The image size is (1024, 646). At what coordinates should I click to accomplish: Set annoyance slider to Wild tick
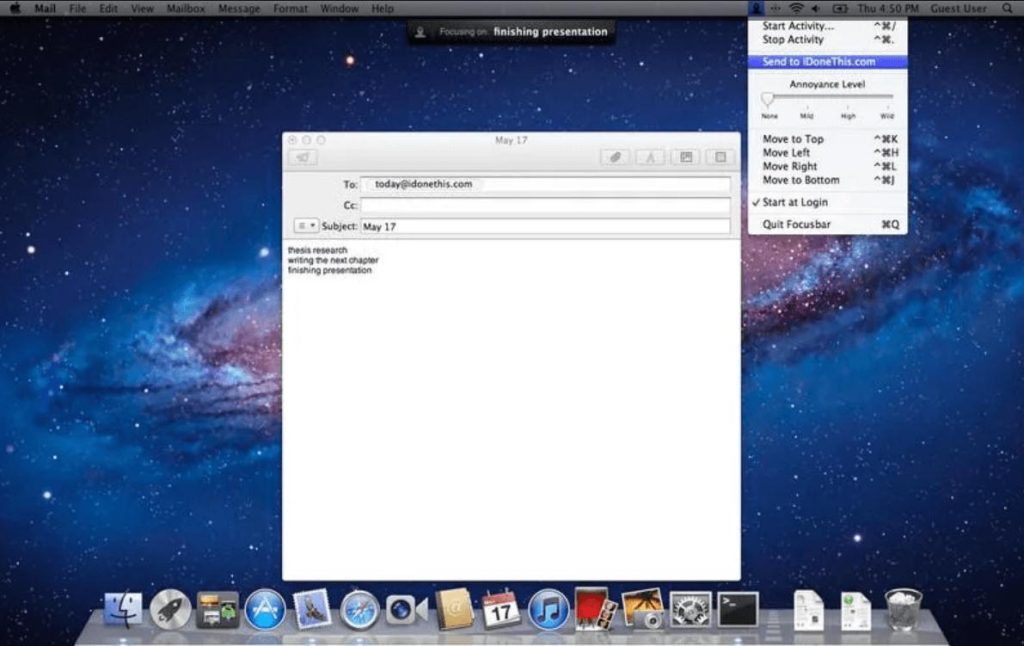(x=887, y=106)
